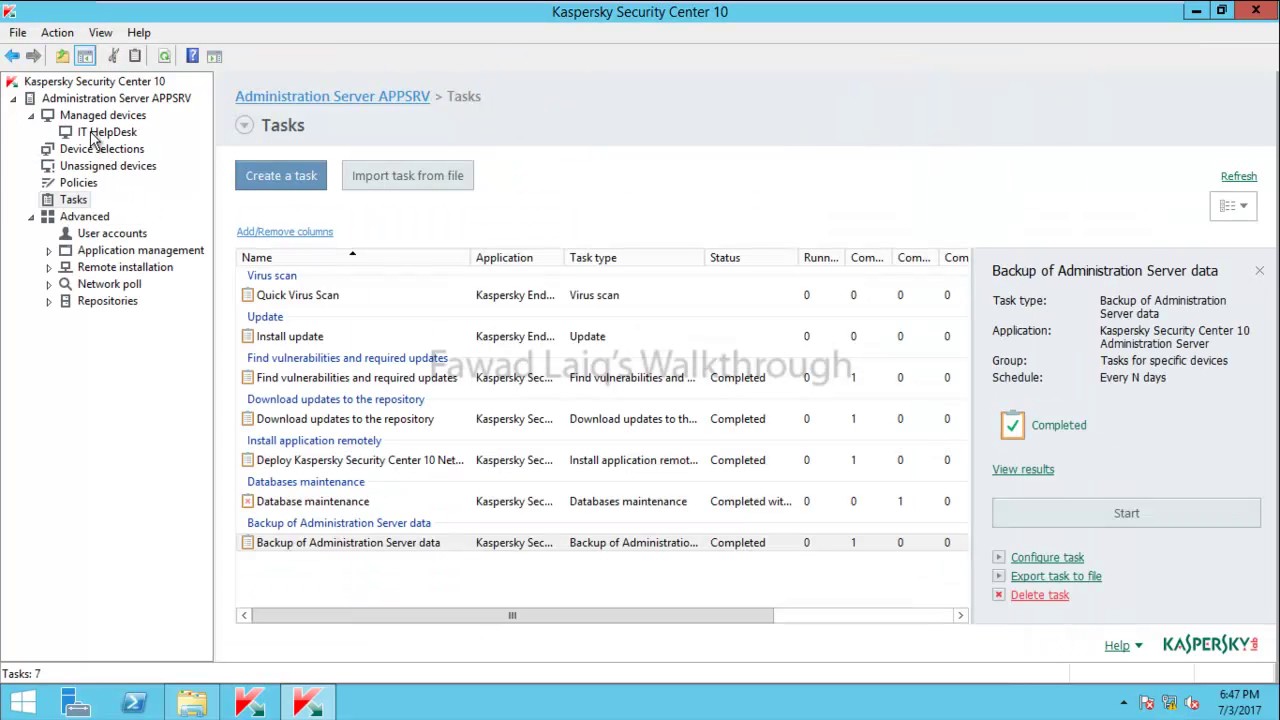The height and width of the screenshot is (720, 1280).
Task: Click the Cut scissors toolbar icon
Action: coord(113,56)
